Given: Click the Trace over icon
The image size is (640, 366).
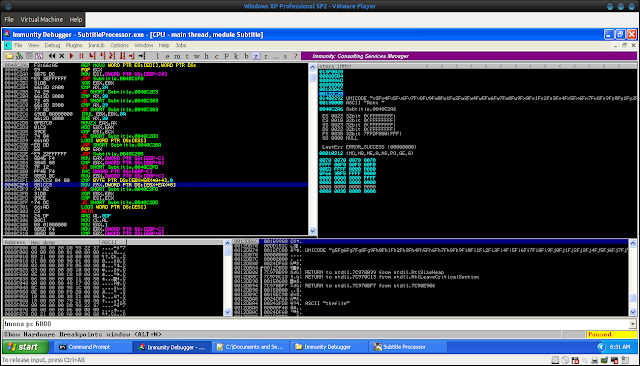Looking at the screenshot, I should 122,56.
